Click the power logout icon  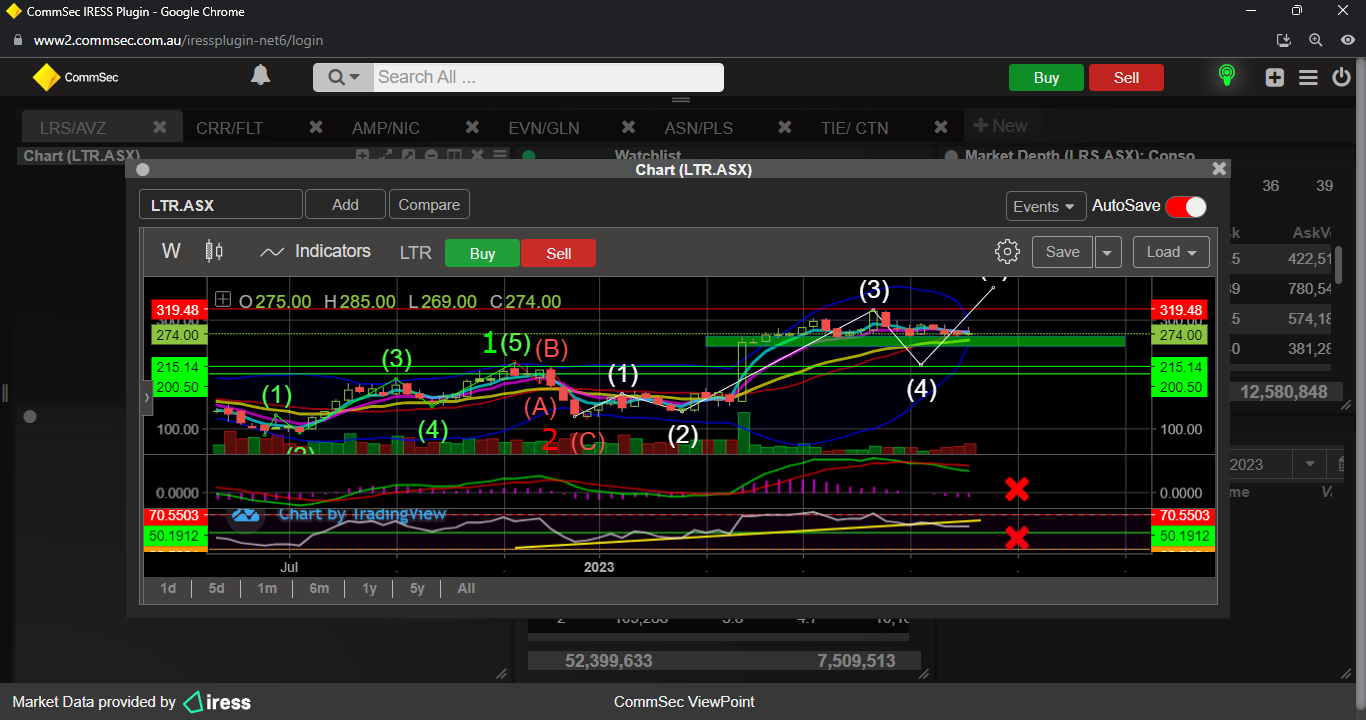point(1342,77)
